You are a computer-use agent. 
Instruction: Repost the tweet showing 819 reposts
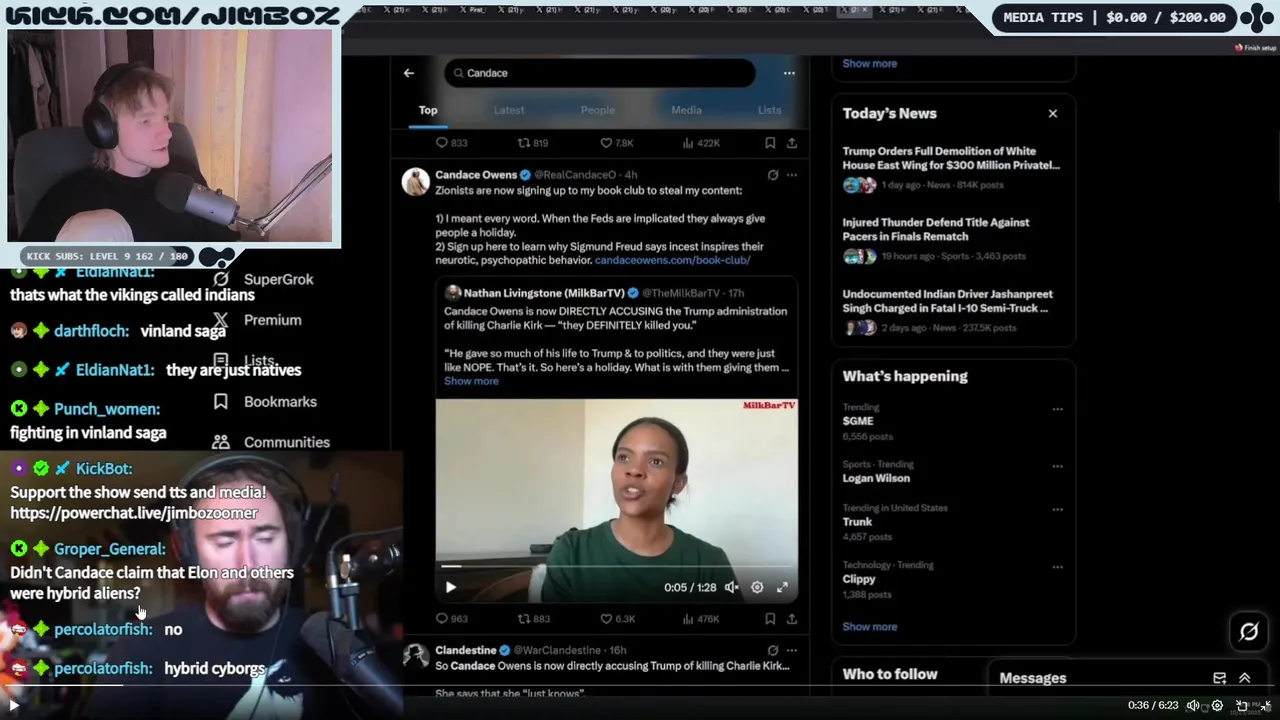(x=532, y=143)
